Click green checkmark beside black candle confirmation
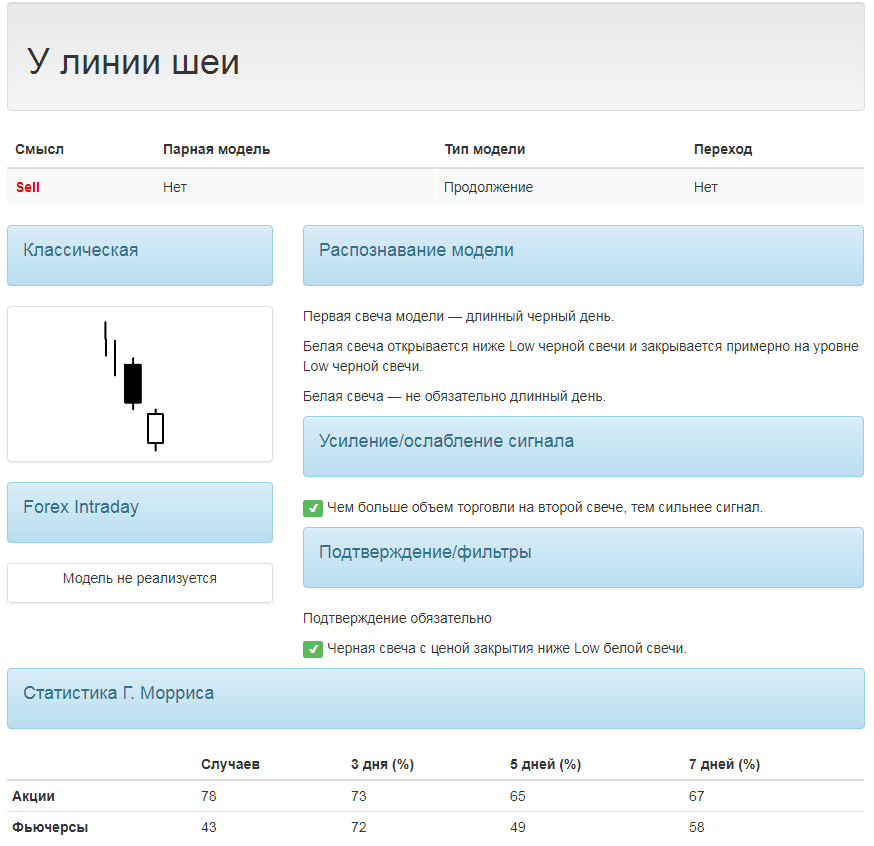Image resolution: width=874 pixels, height=846 pixels. pyautogui.click(x=313, y=649)
